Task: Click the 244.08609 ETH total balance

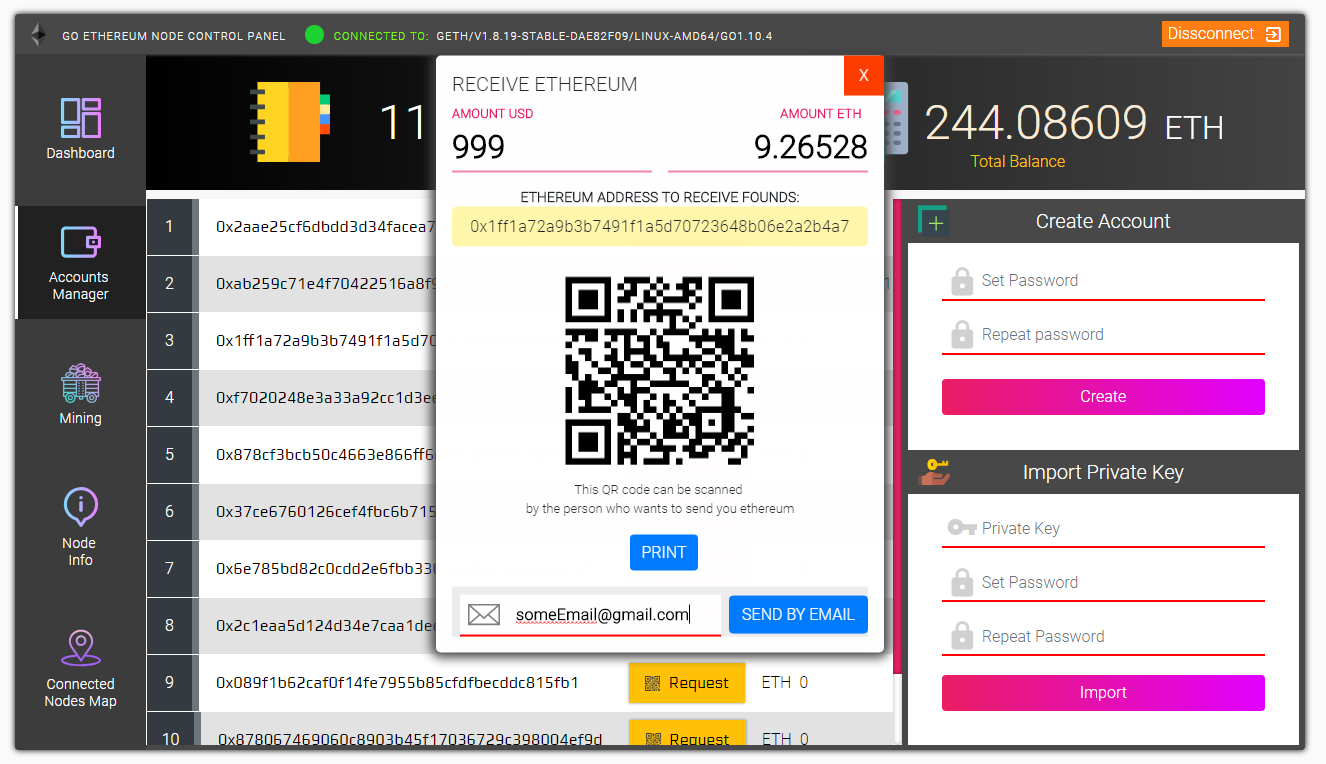Action: click(1074, 124)
